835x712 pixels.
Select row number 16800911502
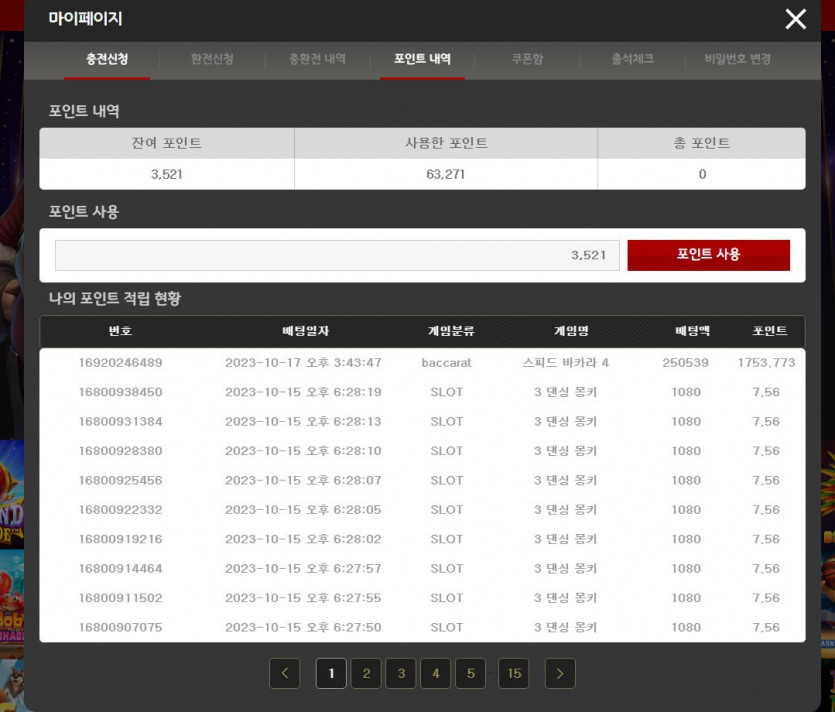coord(120,598)
